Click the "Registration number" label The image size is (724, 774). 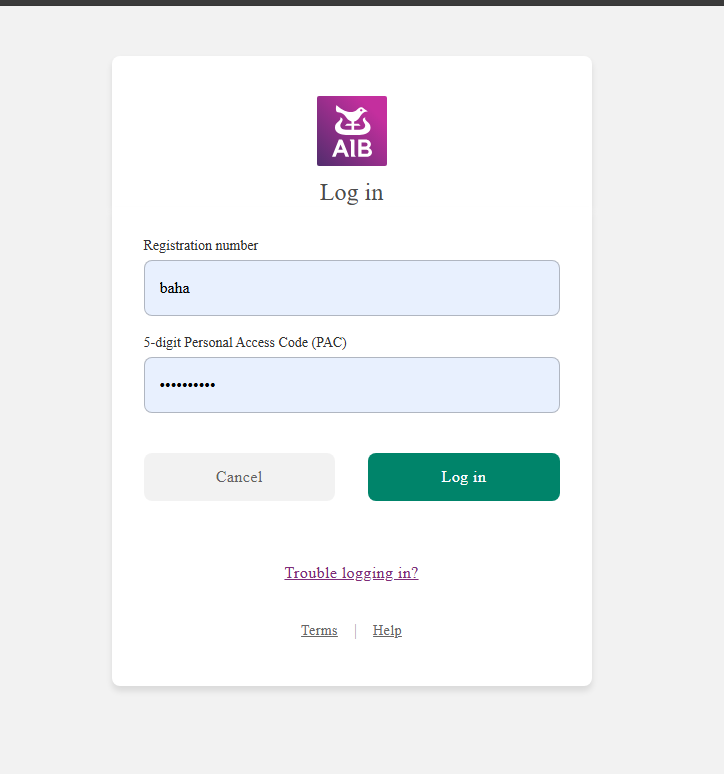click(200, 245)
